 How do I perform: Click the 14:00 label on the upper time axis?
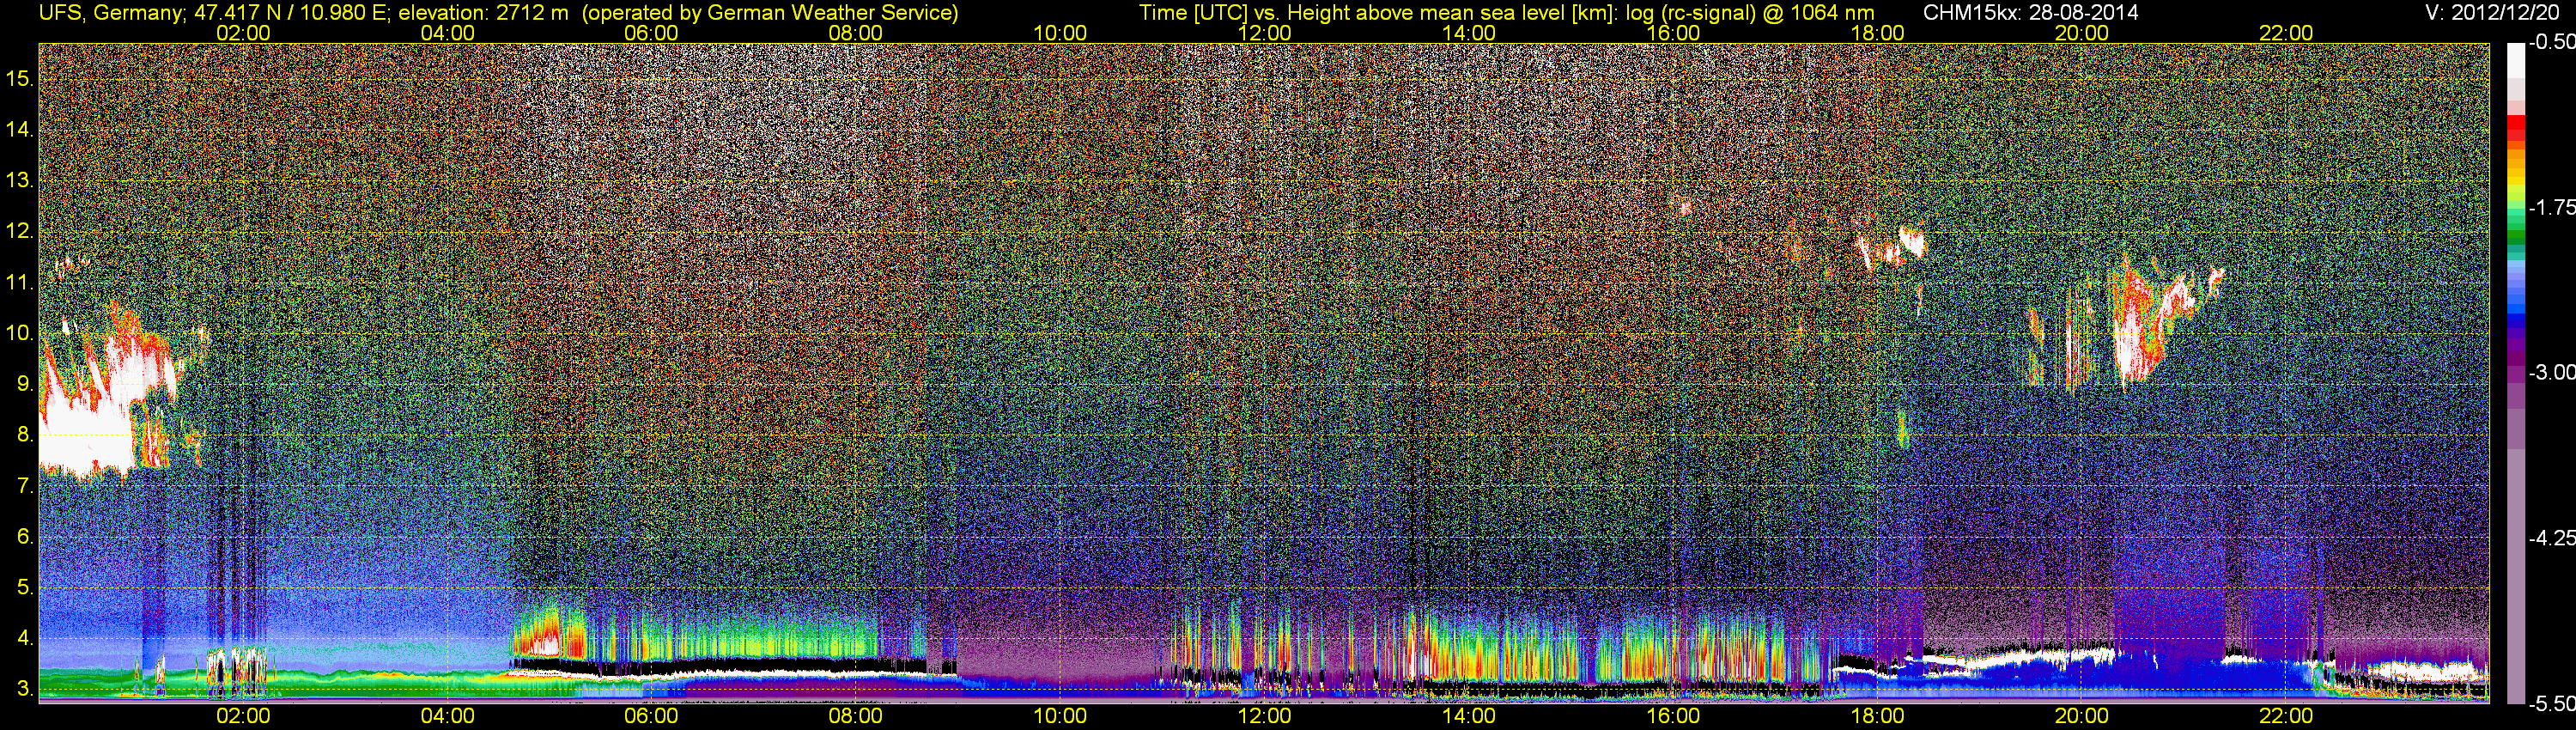pos(1469,33)
